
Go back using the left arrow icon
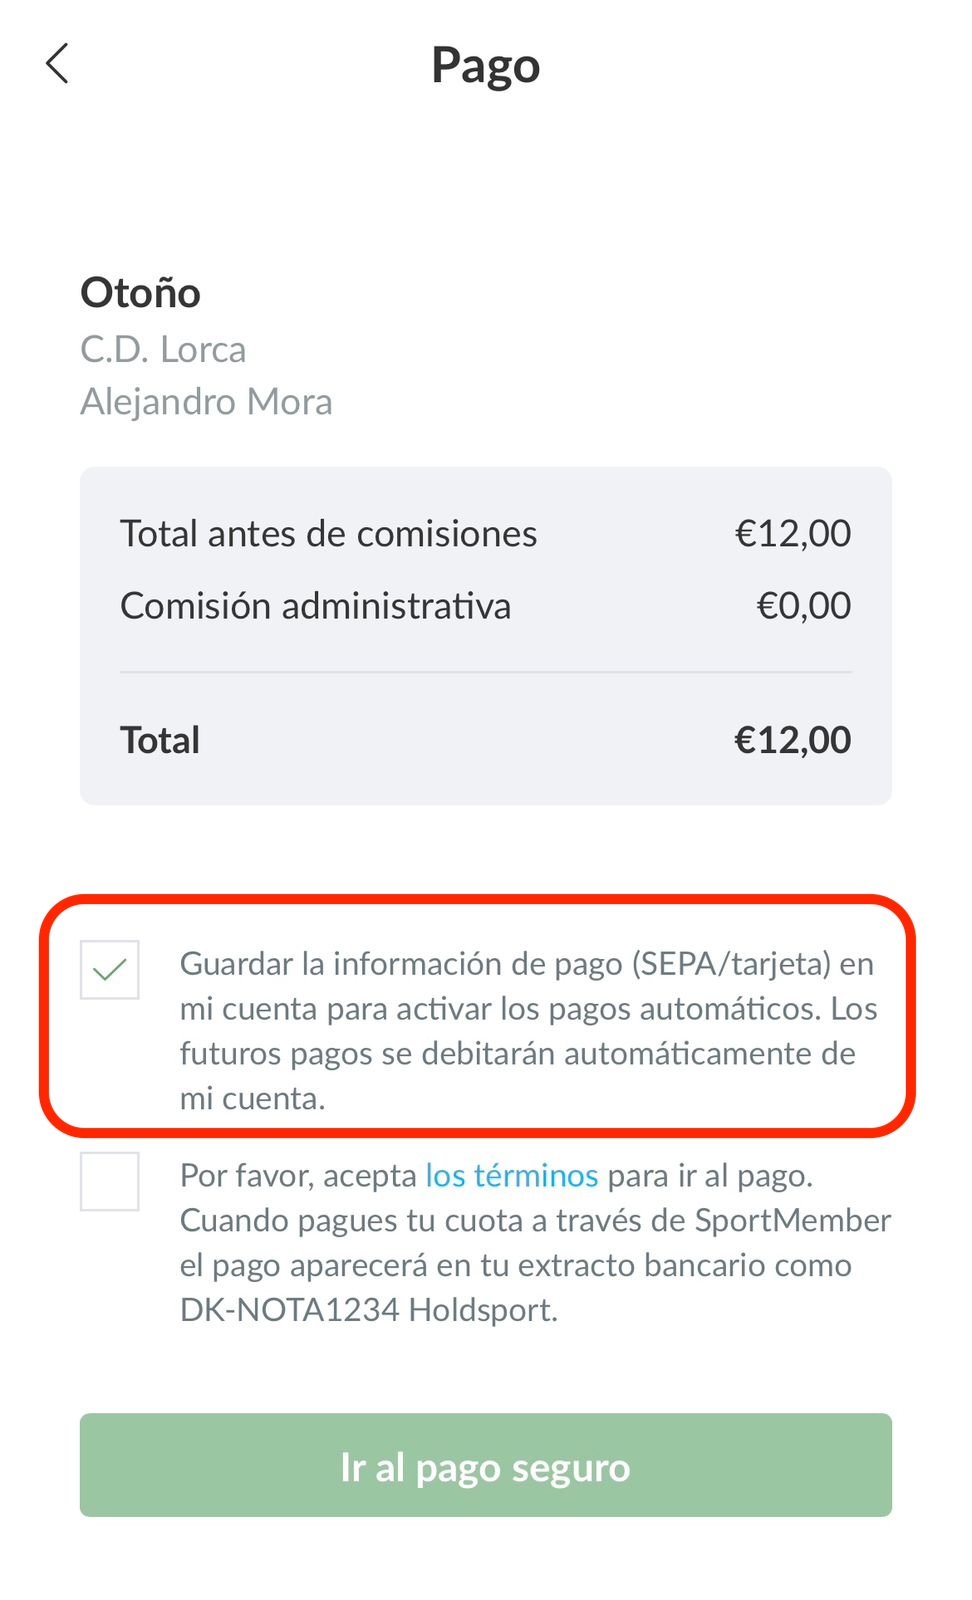coord(58,64)
